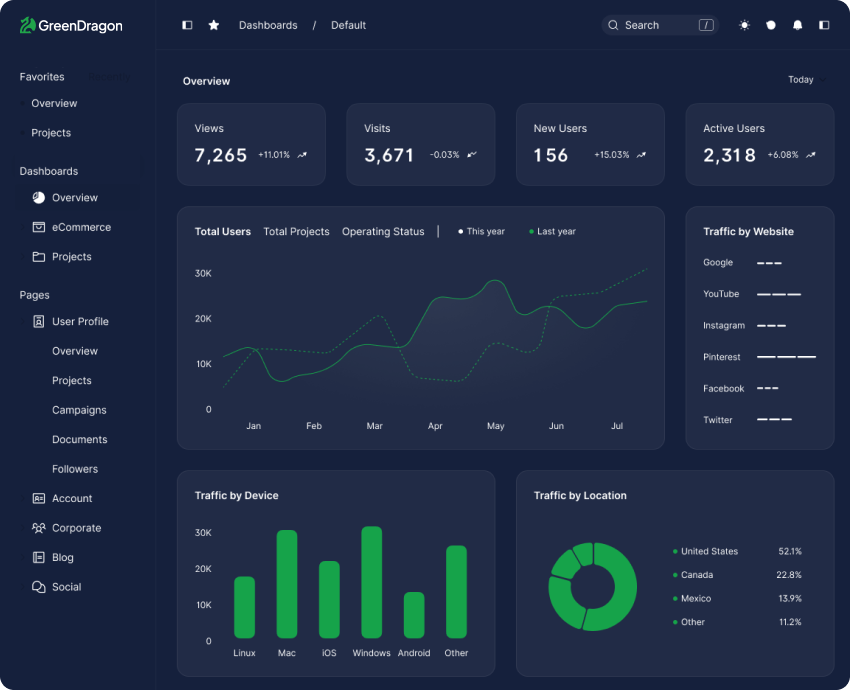Open eCommerce dashboard via its bag icon
Image resolution: width=850 pixels, height=690 pixels.
(39, 227)
